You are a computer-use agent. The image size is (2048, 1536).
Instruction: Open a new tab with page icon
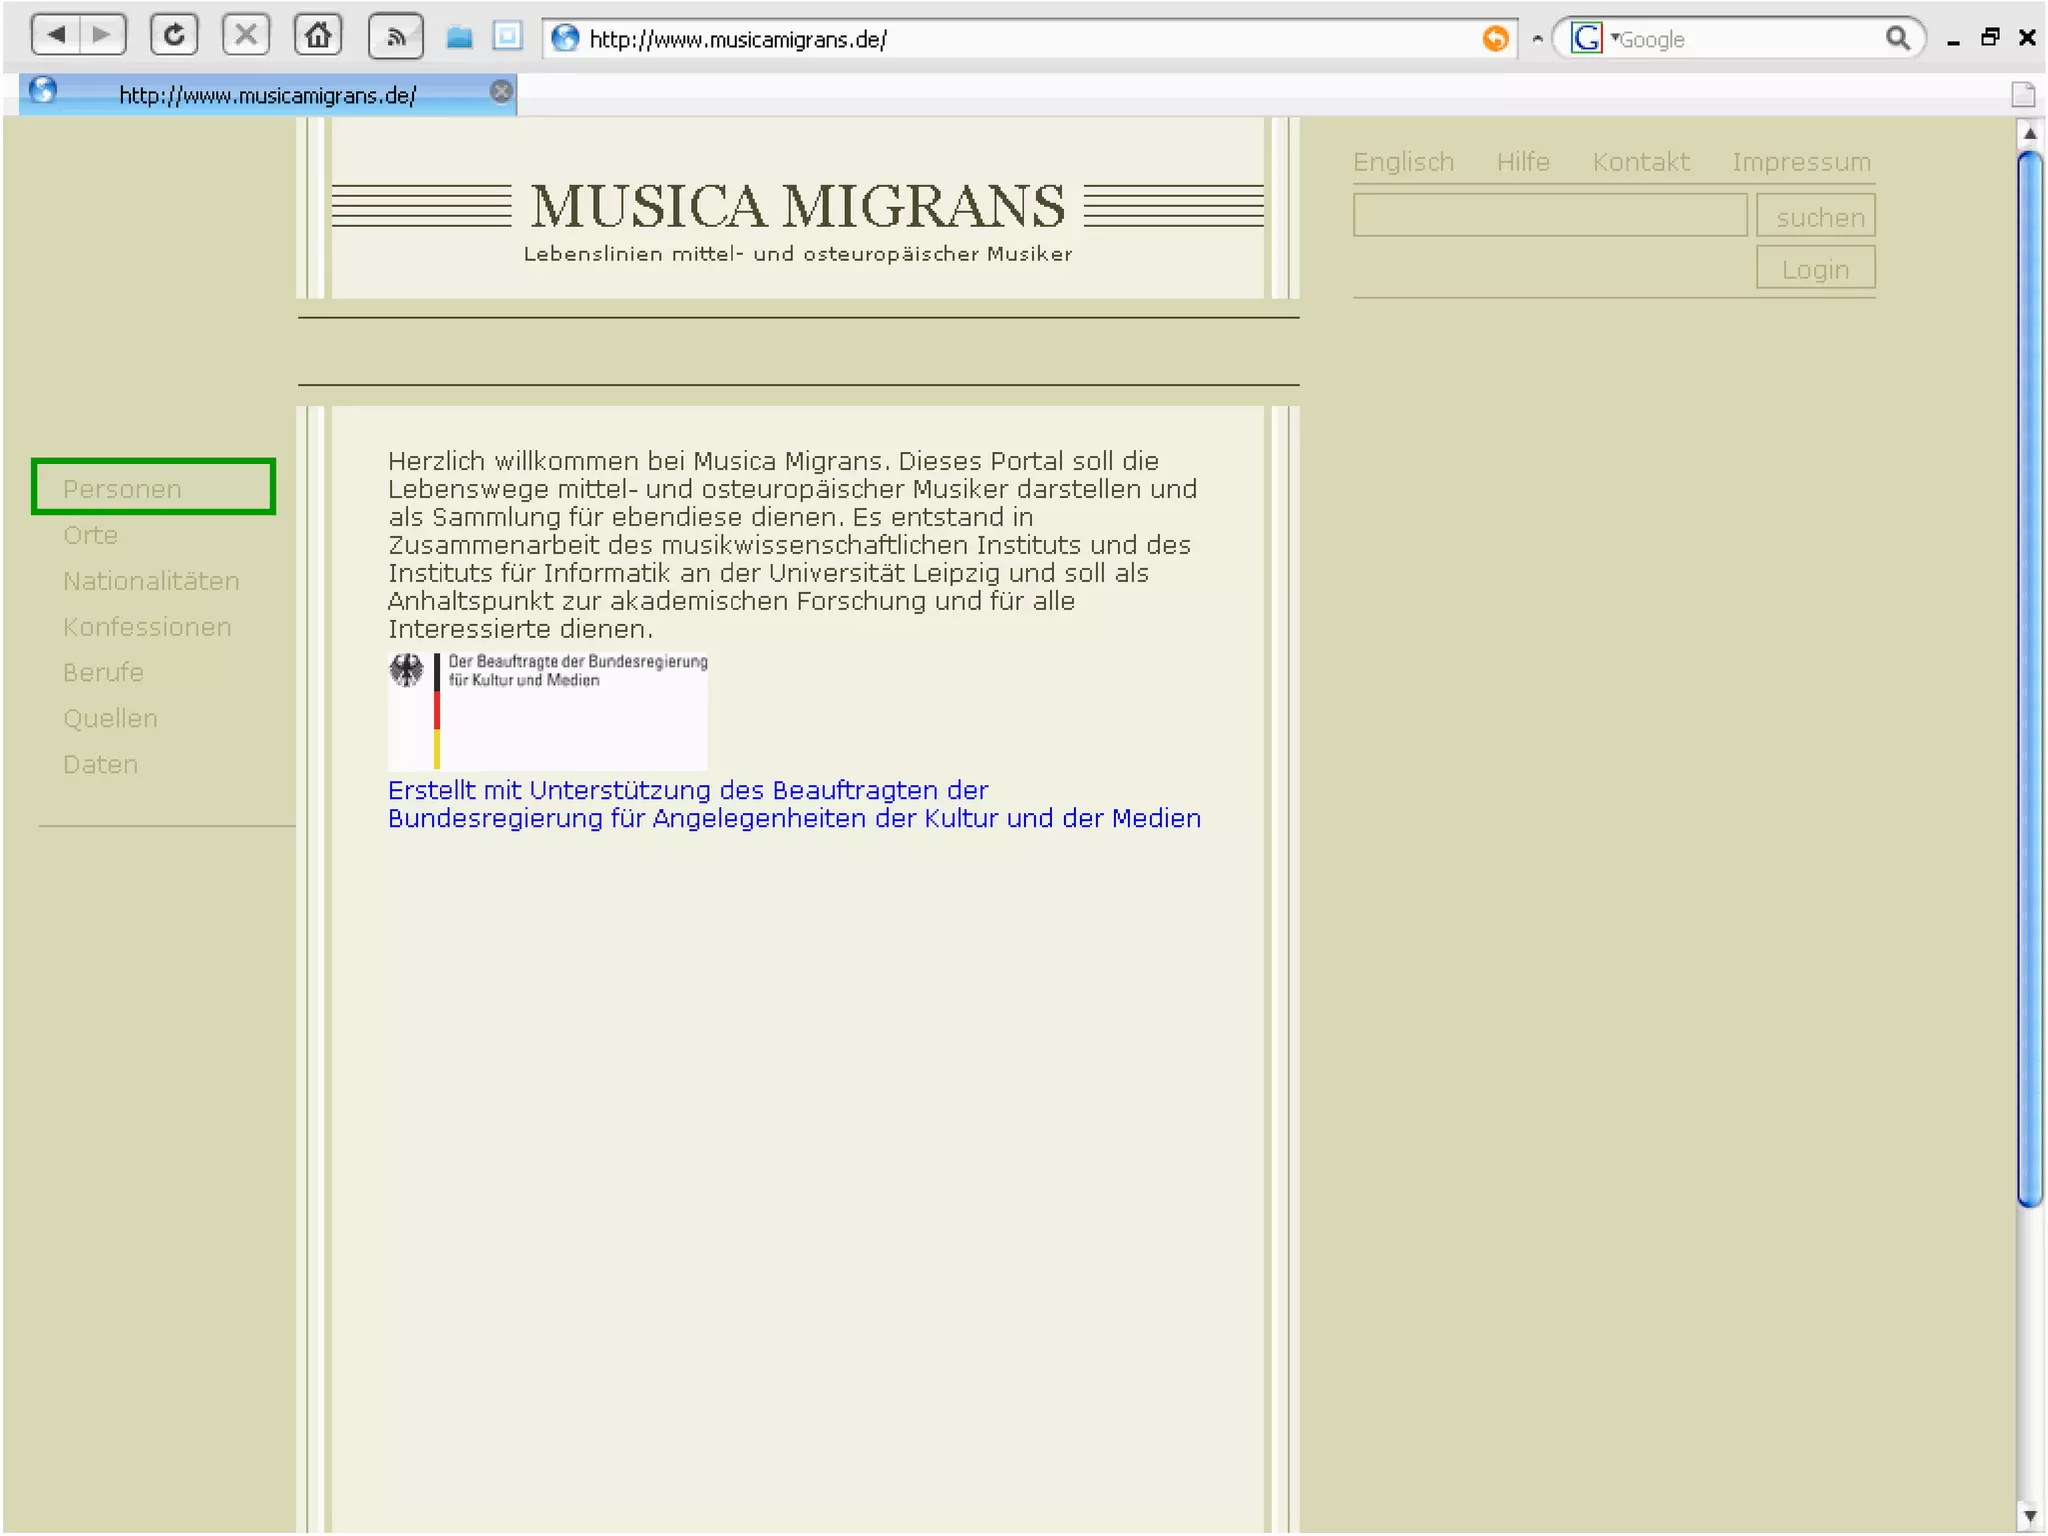tap(2022, 95)
